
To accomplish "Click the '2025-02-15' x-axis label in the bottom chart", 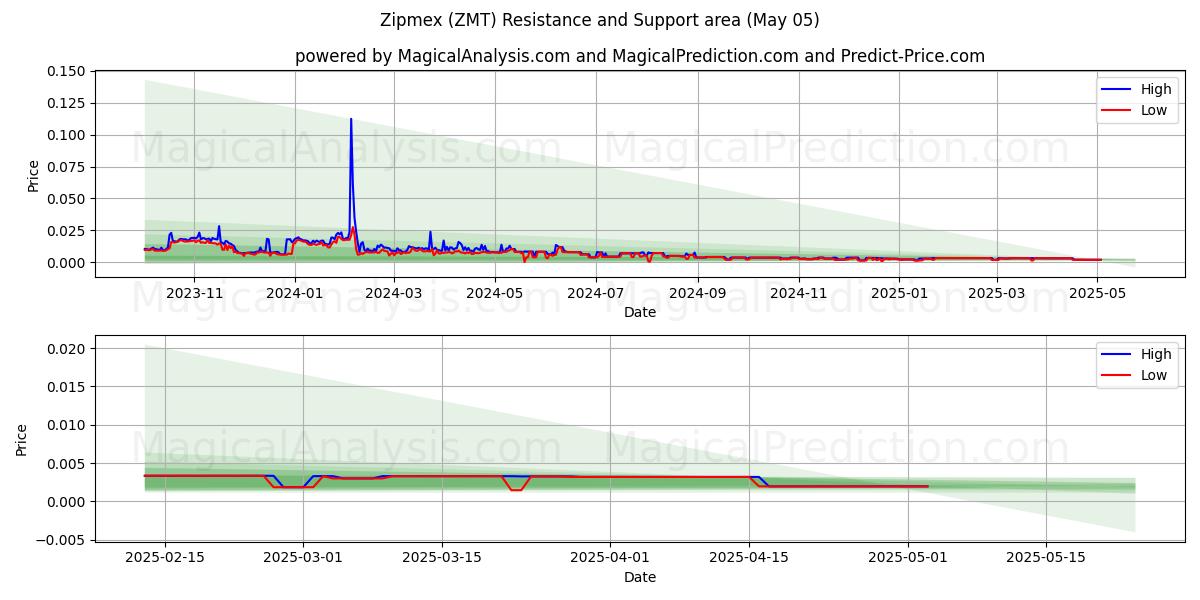I will pyautogui.click(x=165, y=558).
